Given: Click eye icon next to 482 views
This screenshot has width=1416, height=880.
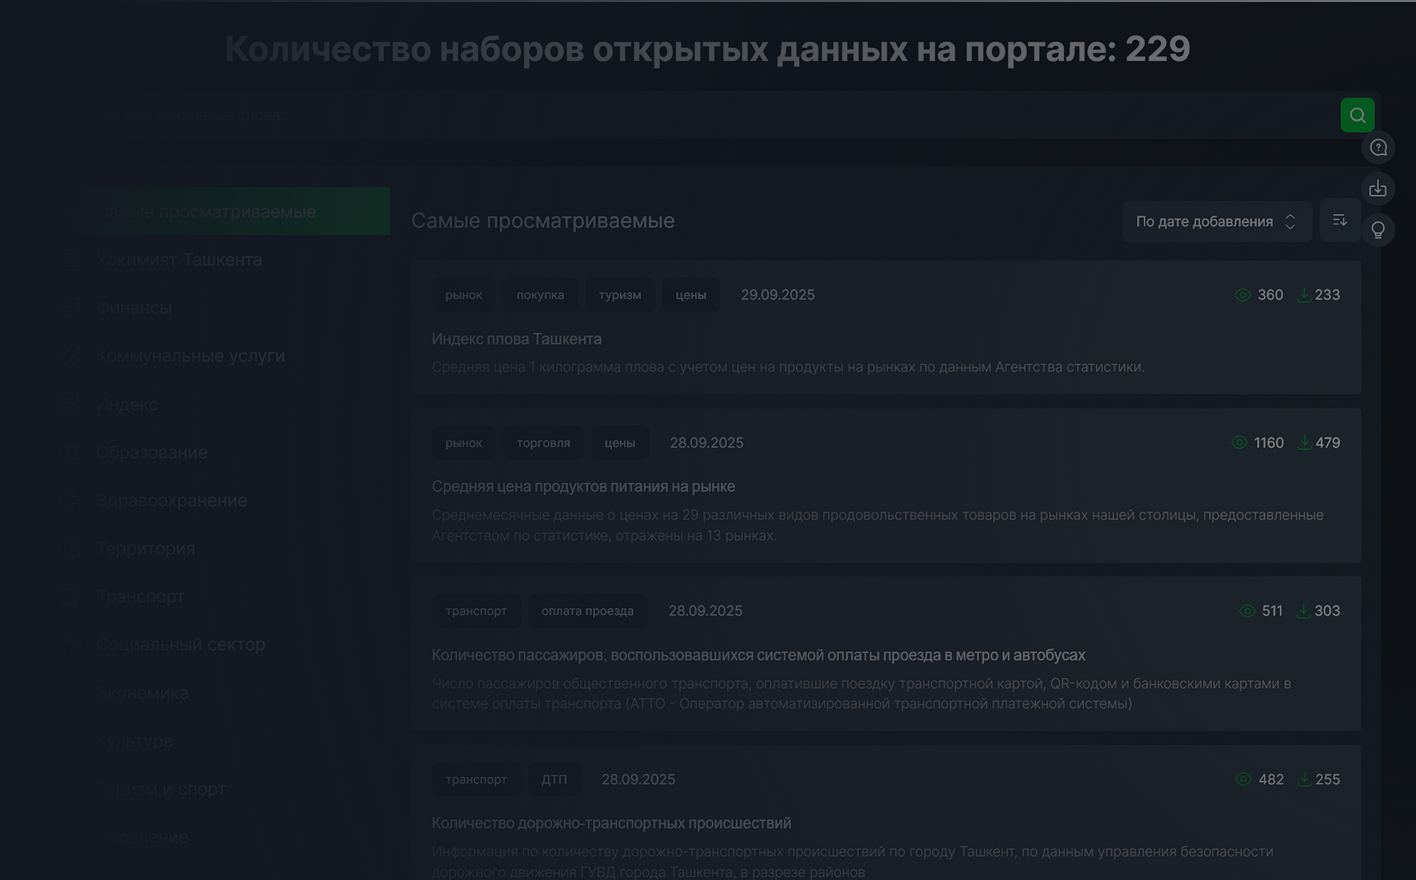Looking at the screenshot, I should 1244,779.
